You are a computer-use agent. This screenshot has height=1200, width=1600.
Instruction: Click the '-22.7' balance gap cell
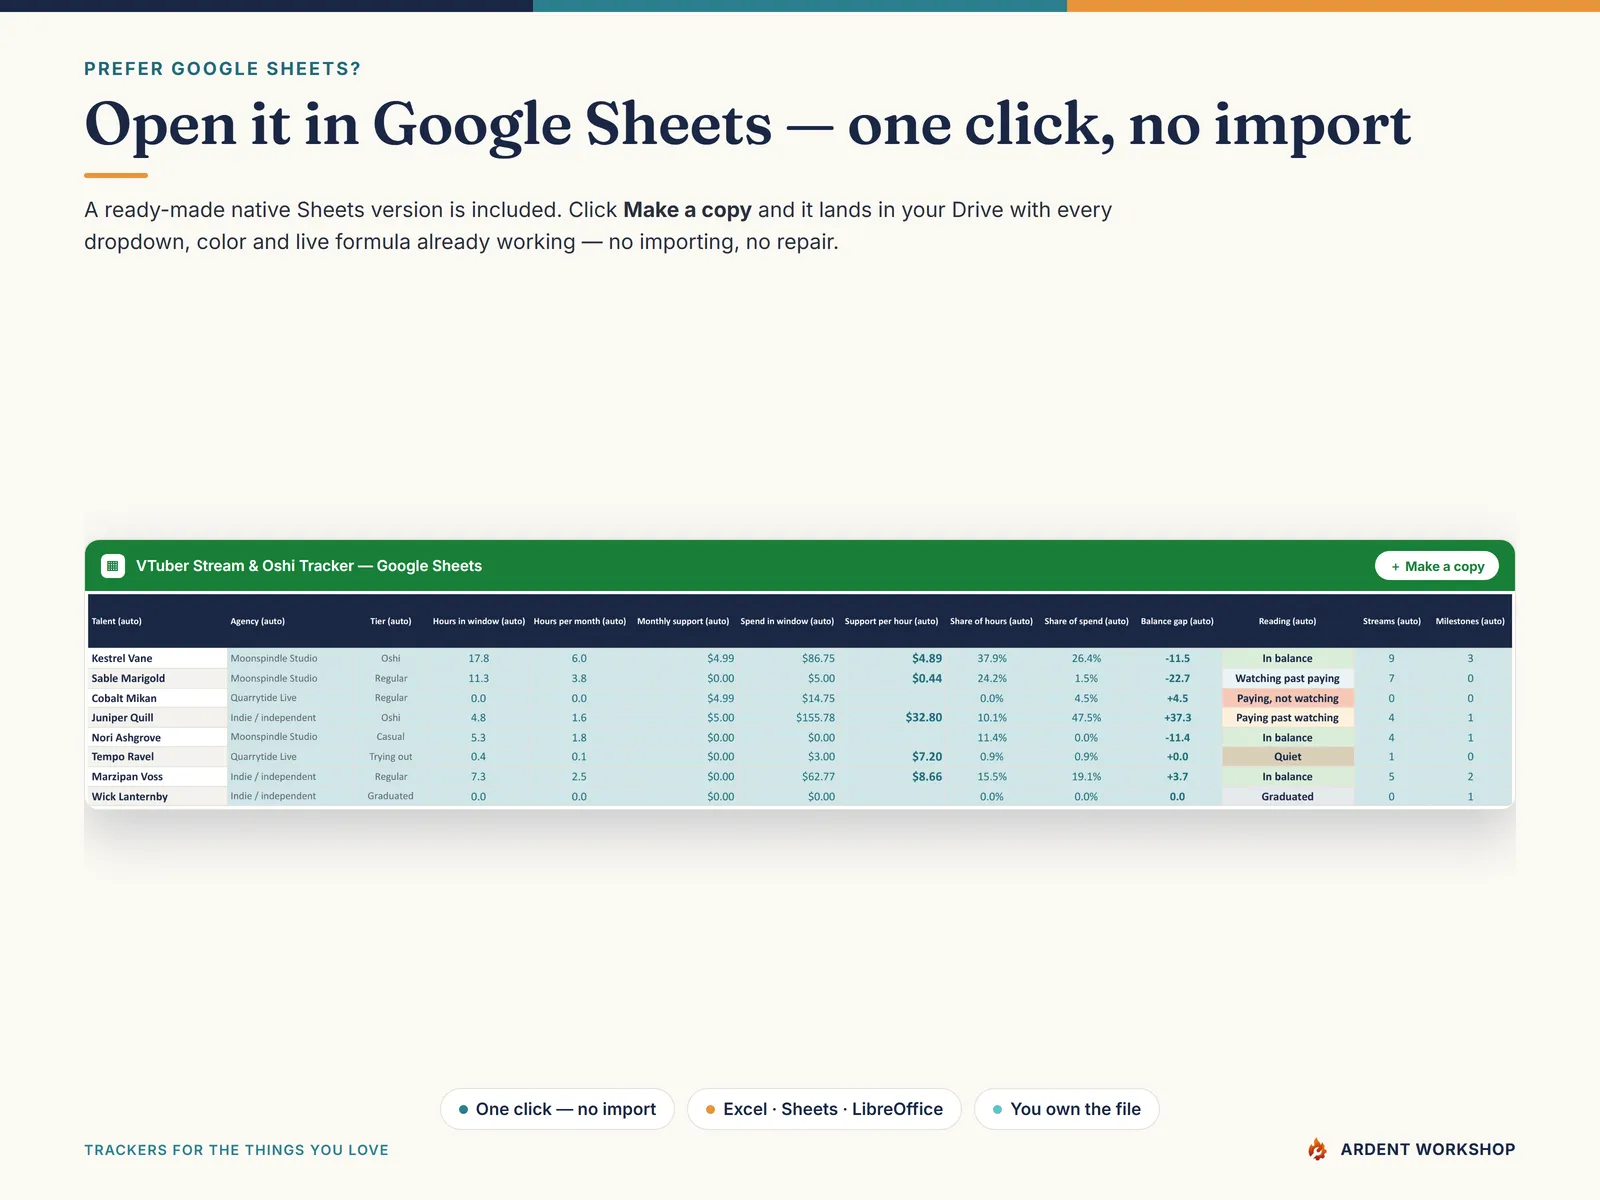pyautogui.click(x=1178, y=678)
